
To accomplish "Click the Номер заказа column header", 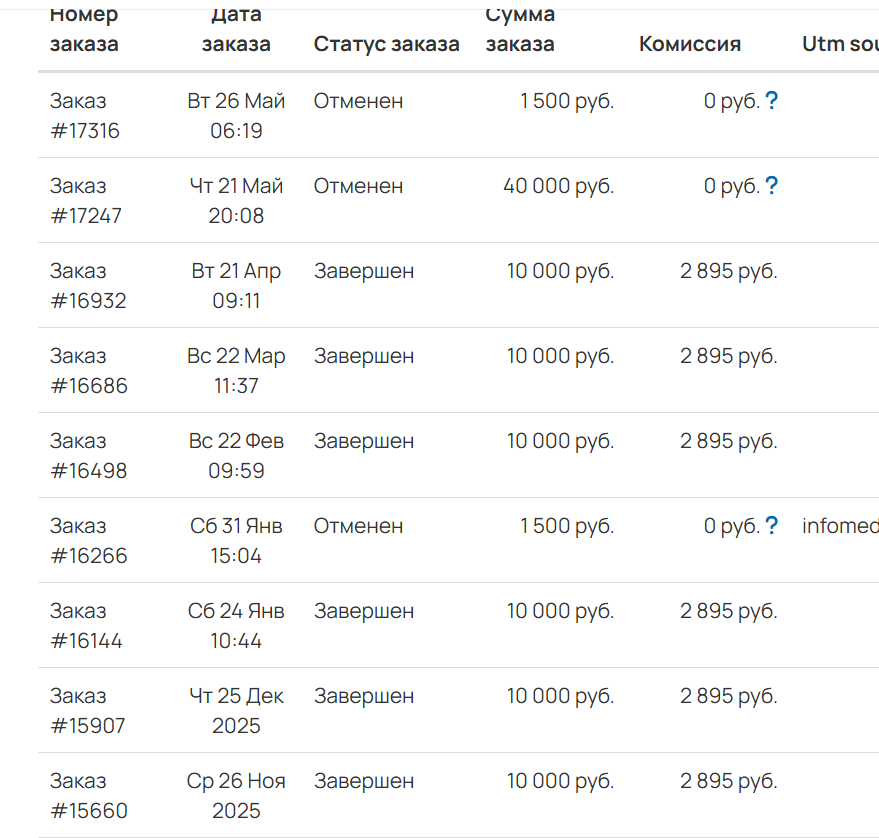I will point(84,29).
